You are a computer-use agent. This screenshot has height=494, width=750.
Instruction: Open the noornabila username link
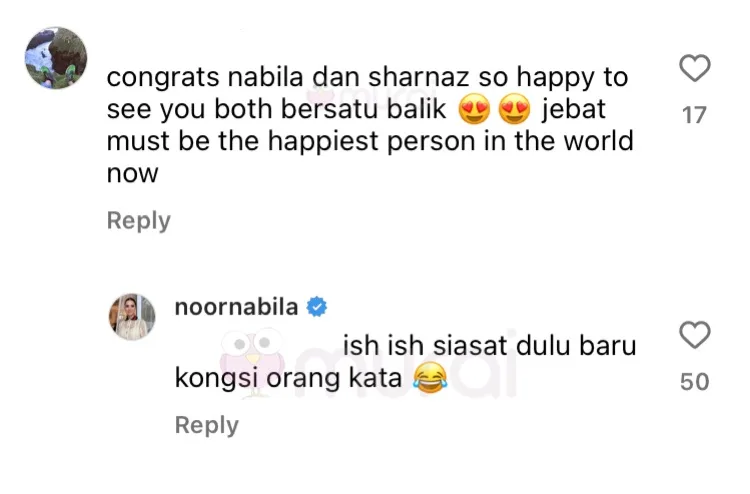pos(236,307)
